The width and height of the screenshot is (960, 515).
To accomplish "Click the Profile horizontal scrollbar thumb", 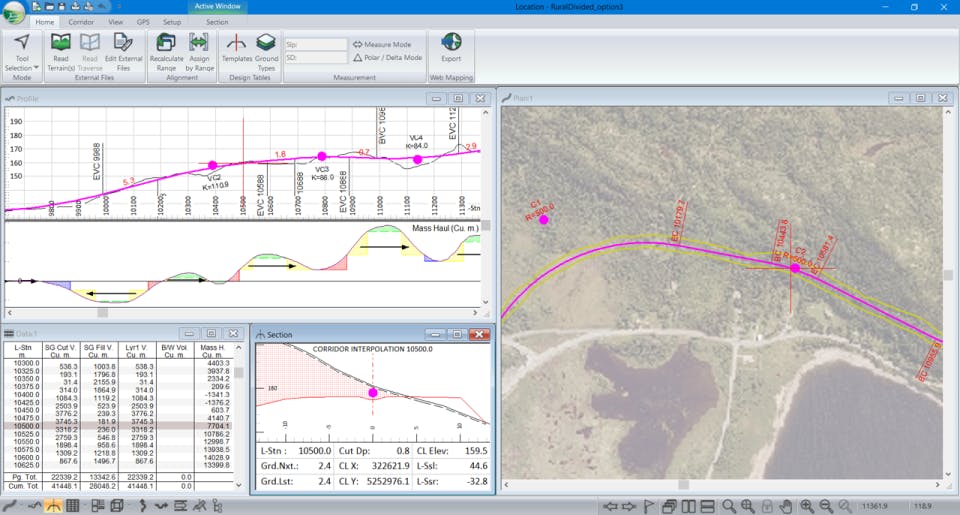I will coord(101,312).
